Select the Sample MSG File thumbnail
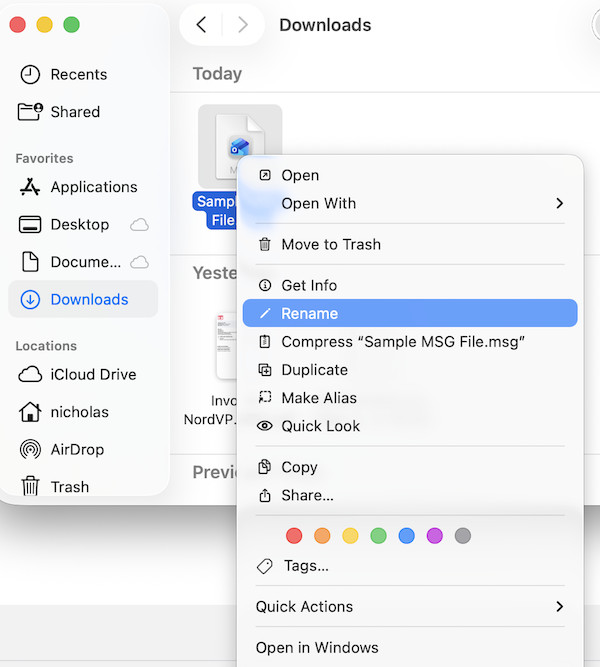The image size is (600, 667). (239, 146)
